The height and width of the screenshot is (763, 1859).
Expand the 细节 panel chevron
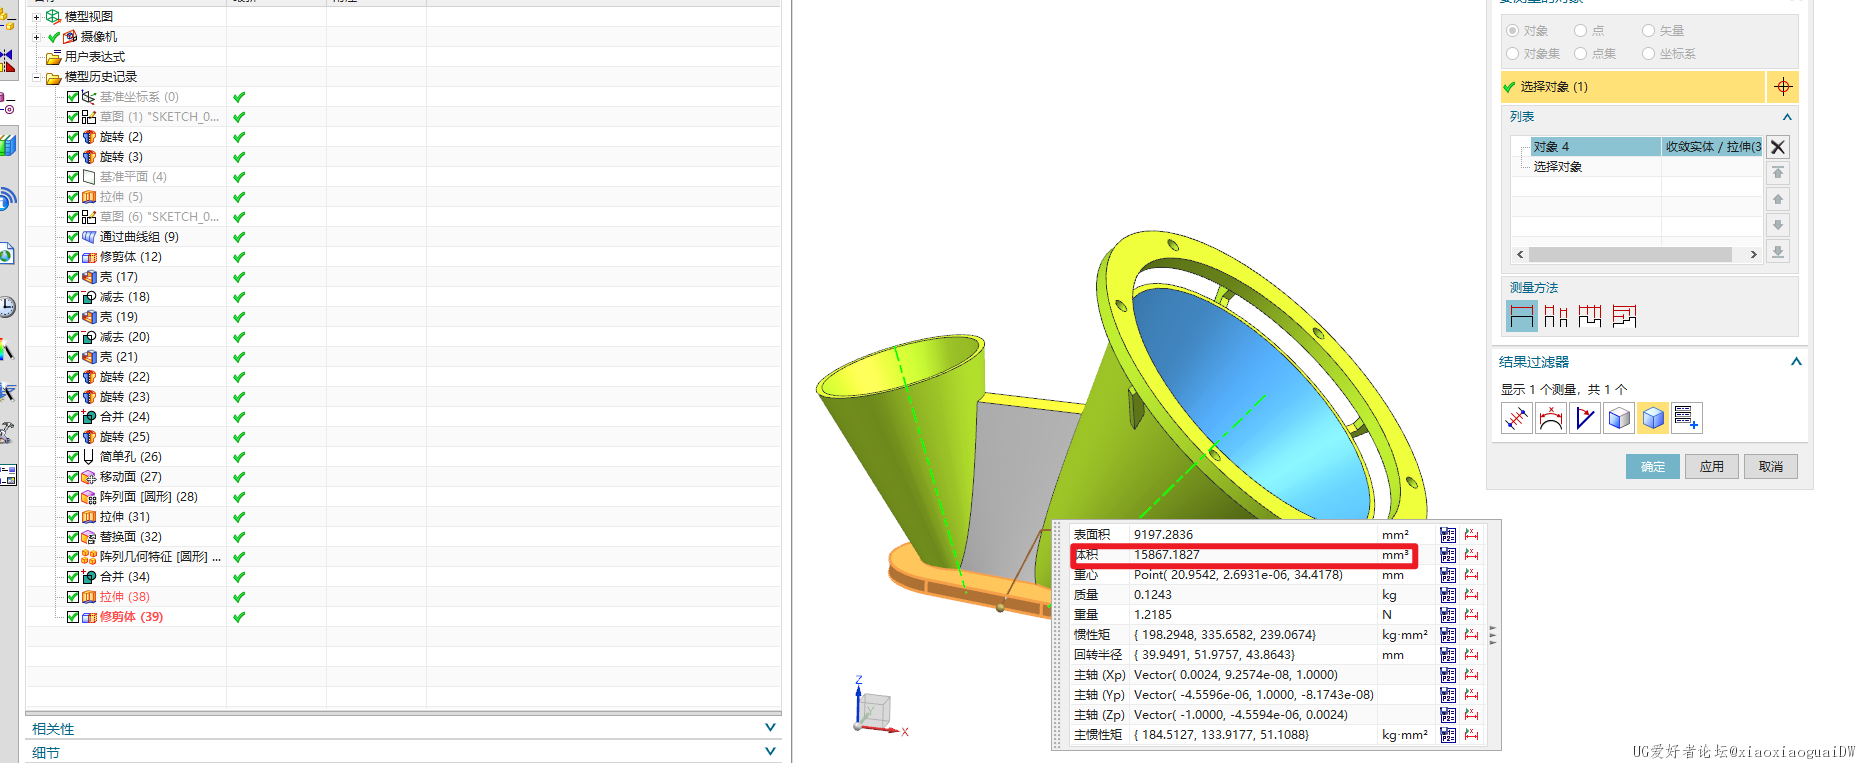tap(770, 751)
